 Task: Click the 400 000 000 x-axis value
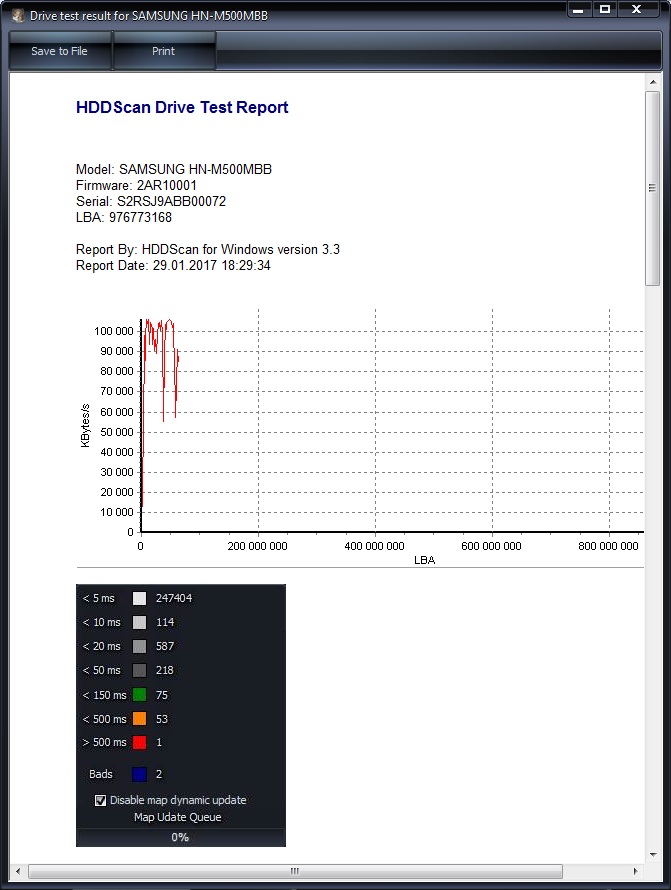(x=374, y=546)
